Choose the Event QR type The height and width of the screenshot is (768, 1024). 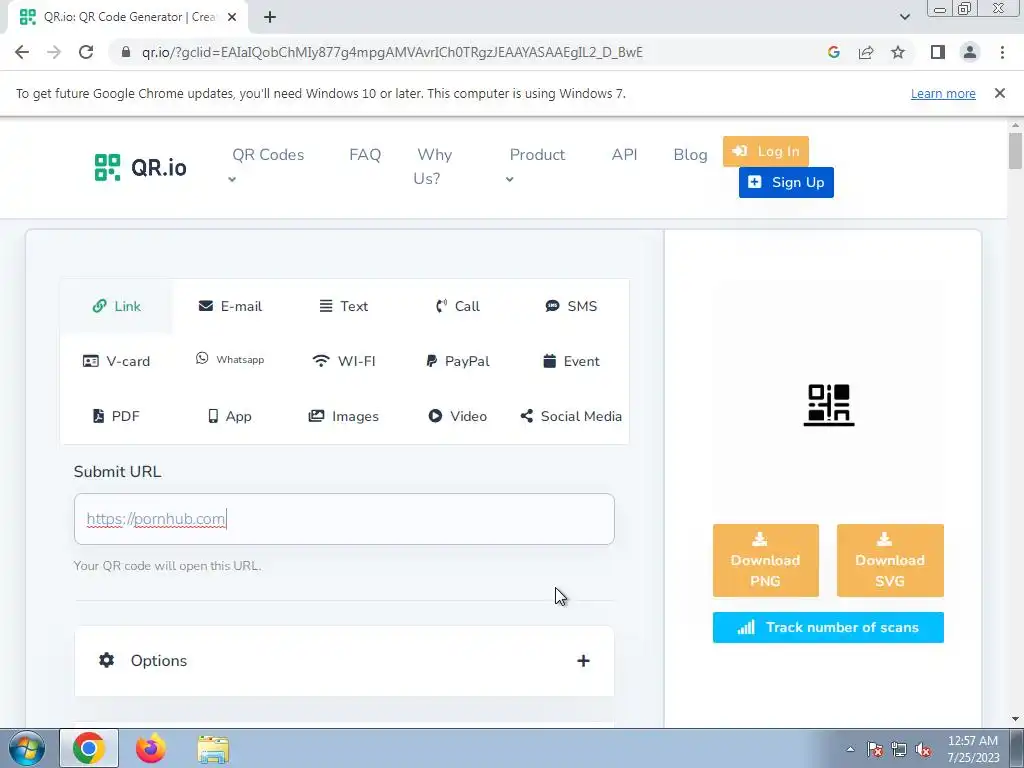tap(571, 361)
